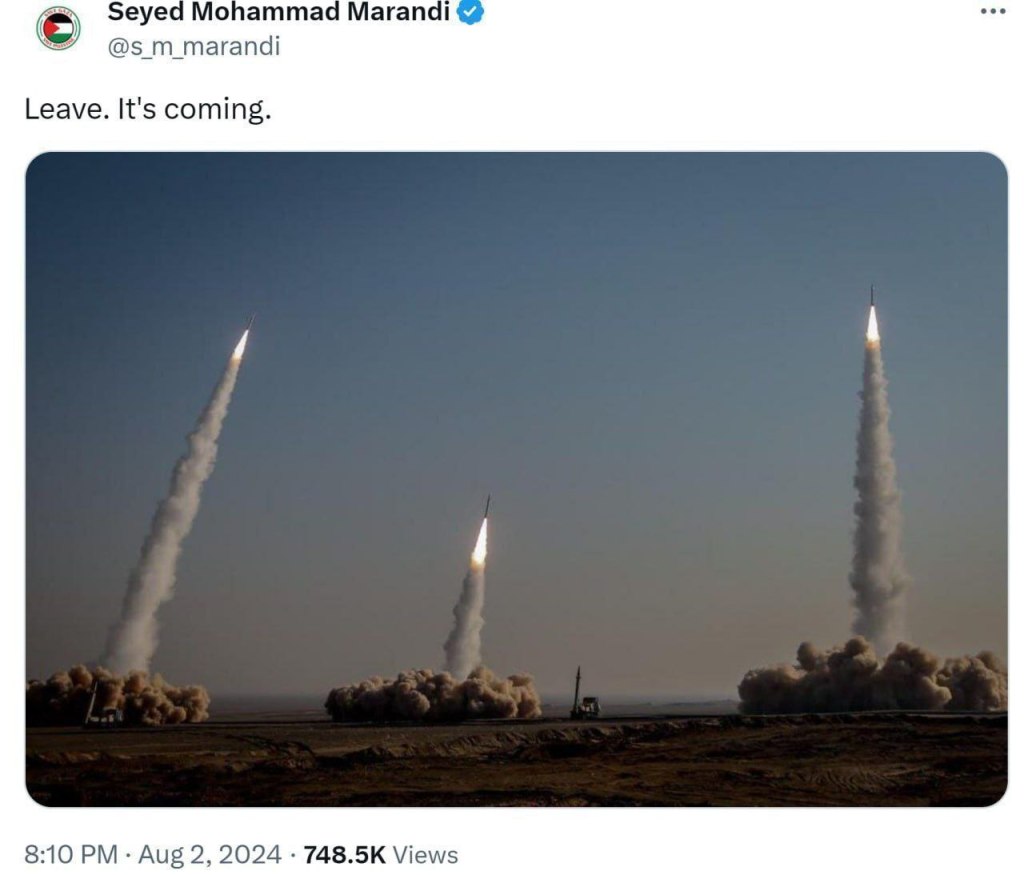Click the Views label
The height and width of the screenshot is (875, 1024).
[425, 854]
